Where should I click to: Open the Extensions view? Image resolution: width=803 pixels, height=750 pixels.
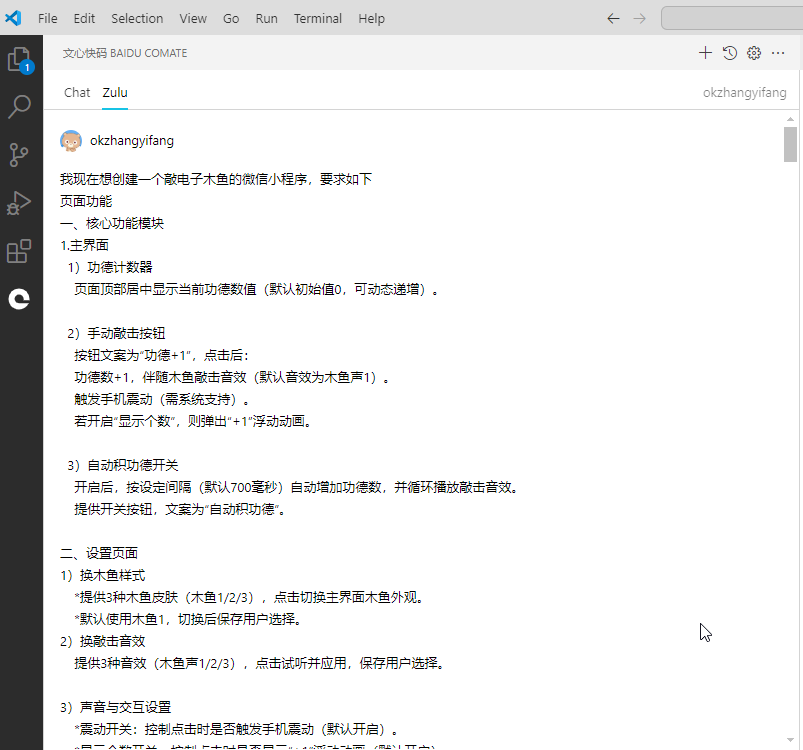(x=19, y=251)
